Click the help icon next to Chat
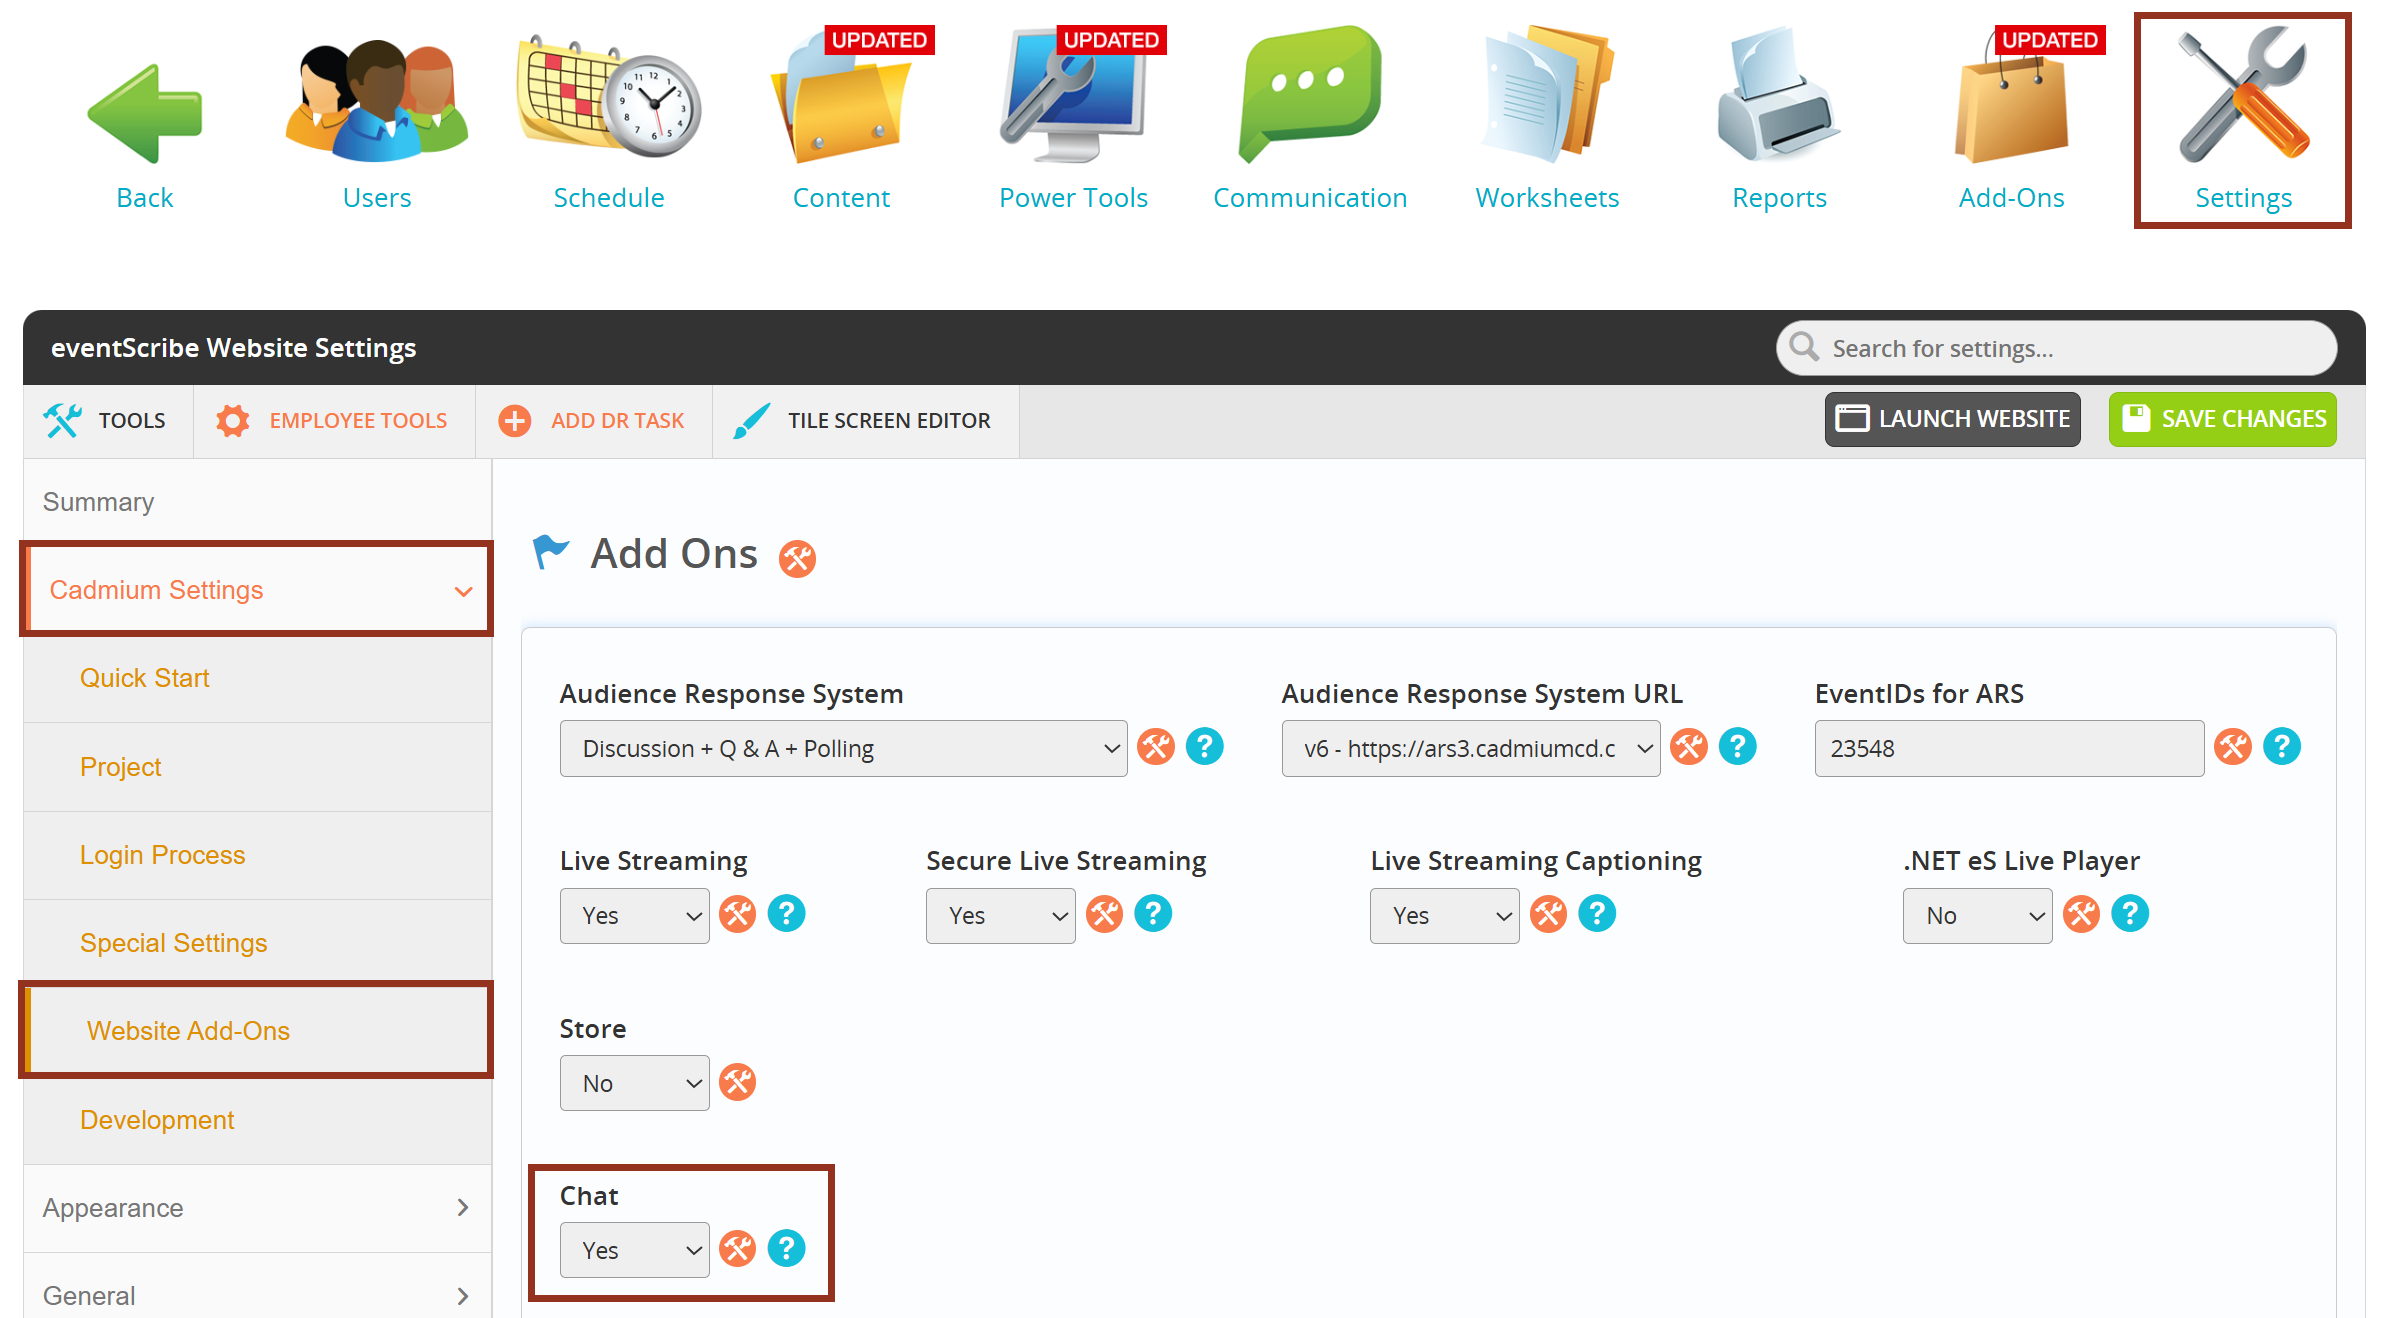 786,1248
